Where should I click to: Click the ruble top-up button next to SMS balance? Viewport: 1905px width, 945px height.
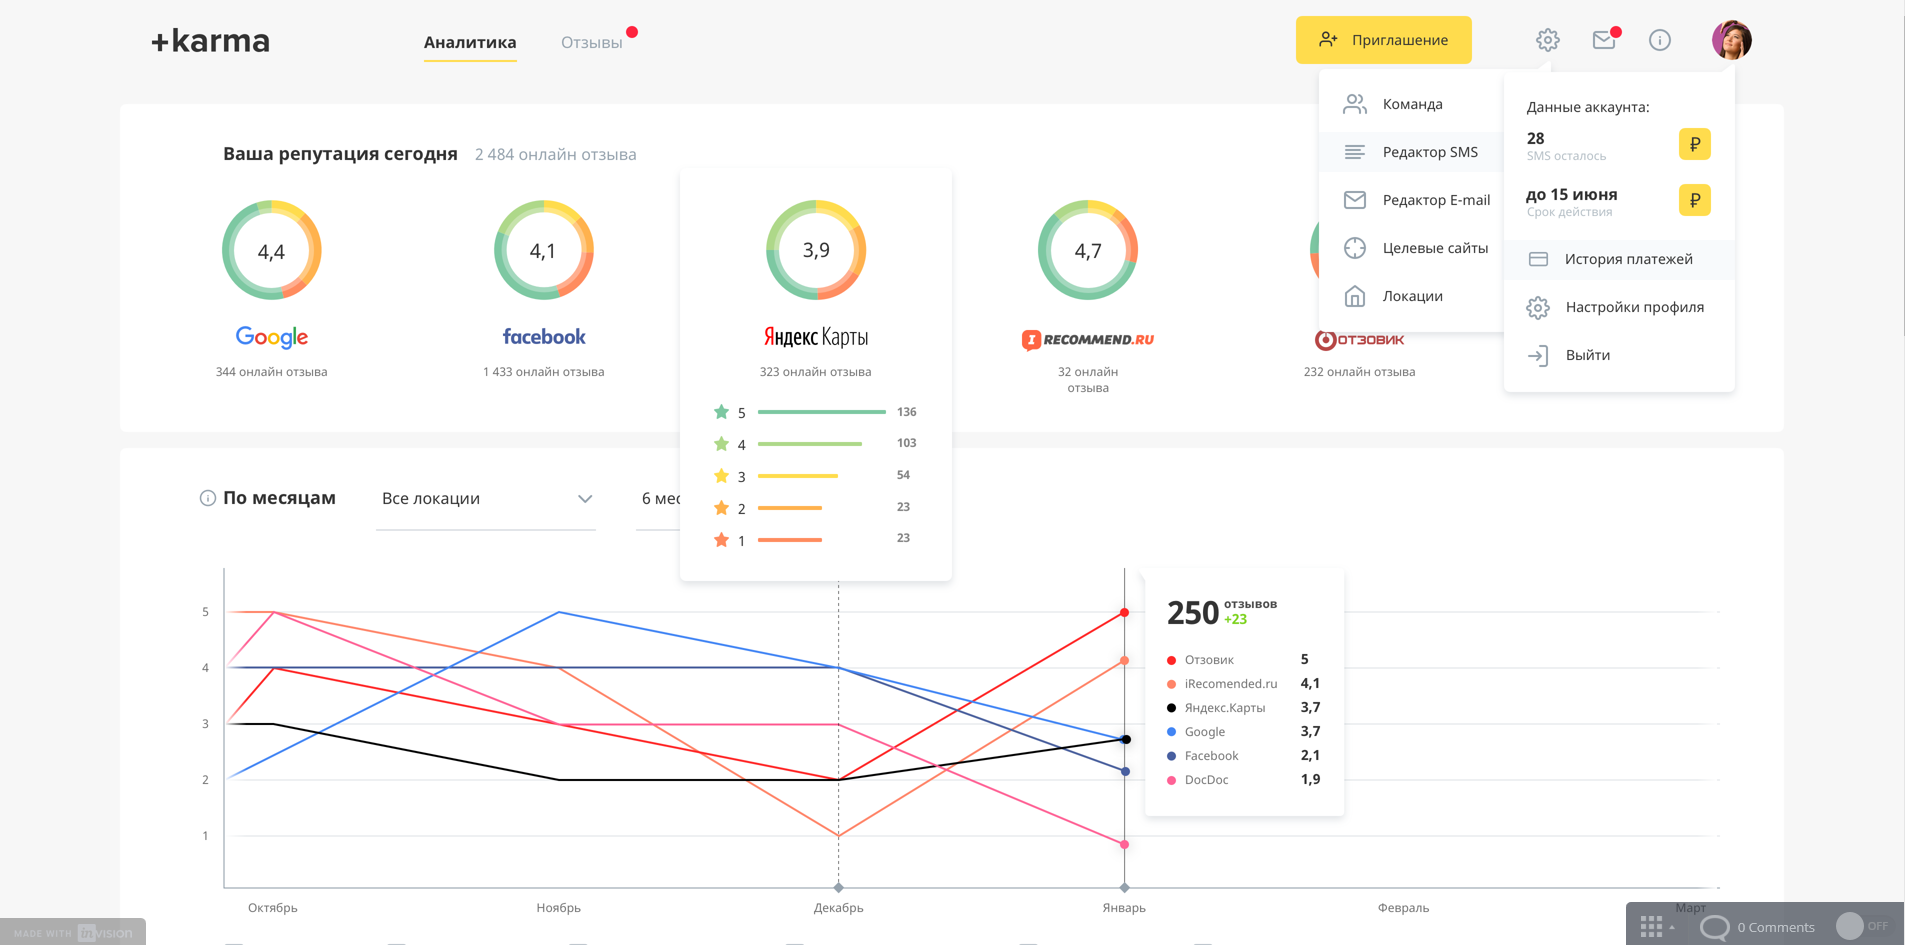[1694, 144]
